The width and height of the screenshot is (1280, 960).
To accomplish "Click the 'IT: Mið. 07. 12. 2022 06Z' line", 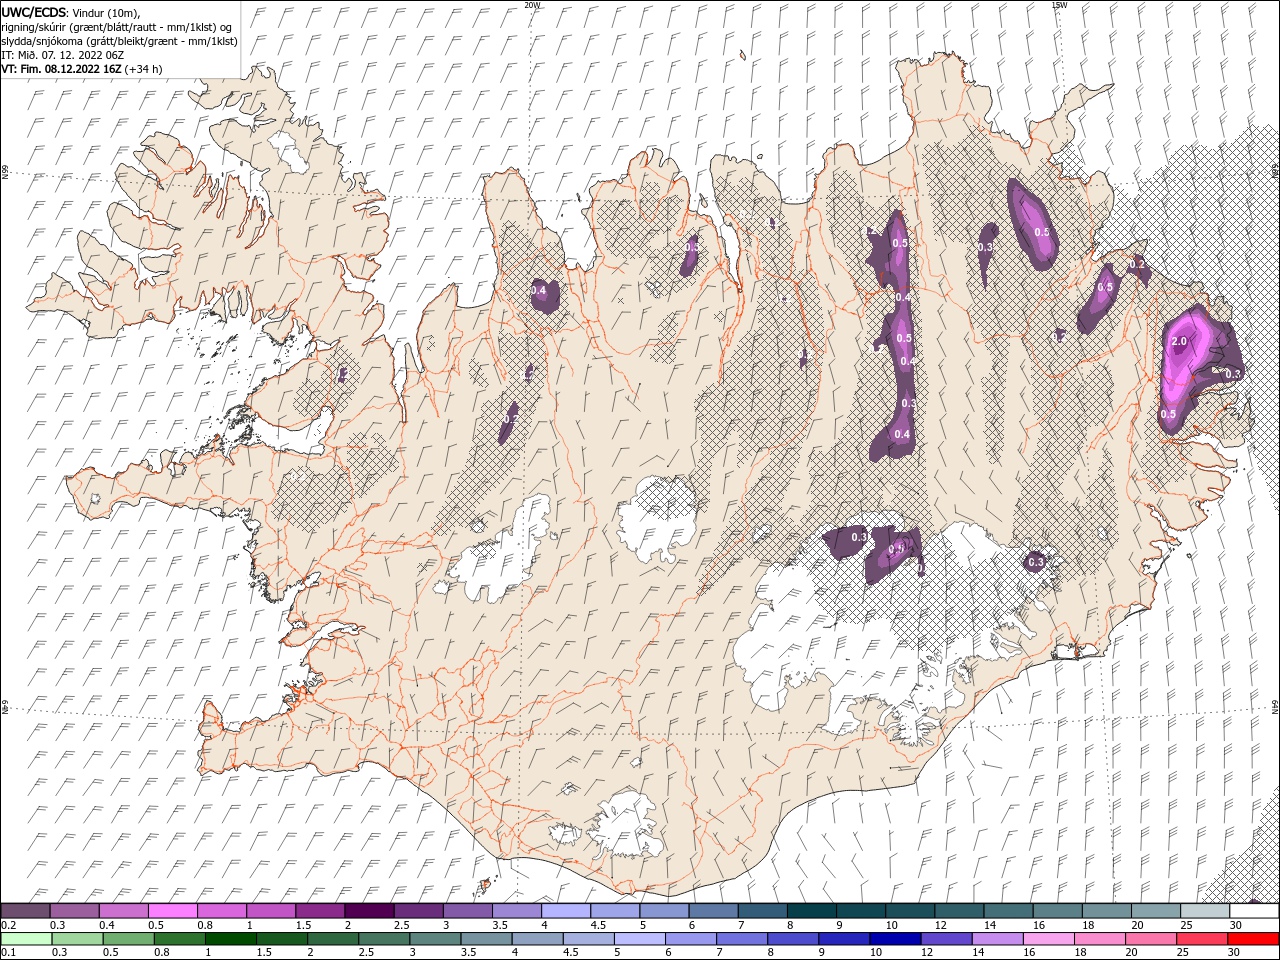I will click(65, 56).
